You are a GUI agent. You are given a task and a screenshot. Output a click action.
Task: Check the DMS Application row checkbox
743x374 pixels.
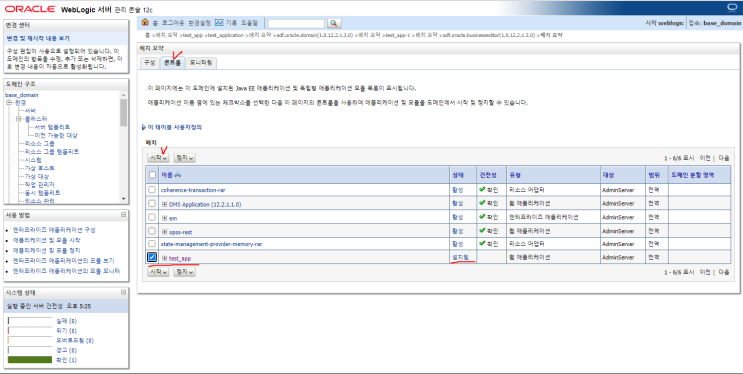(152, 203)
